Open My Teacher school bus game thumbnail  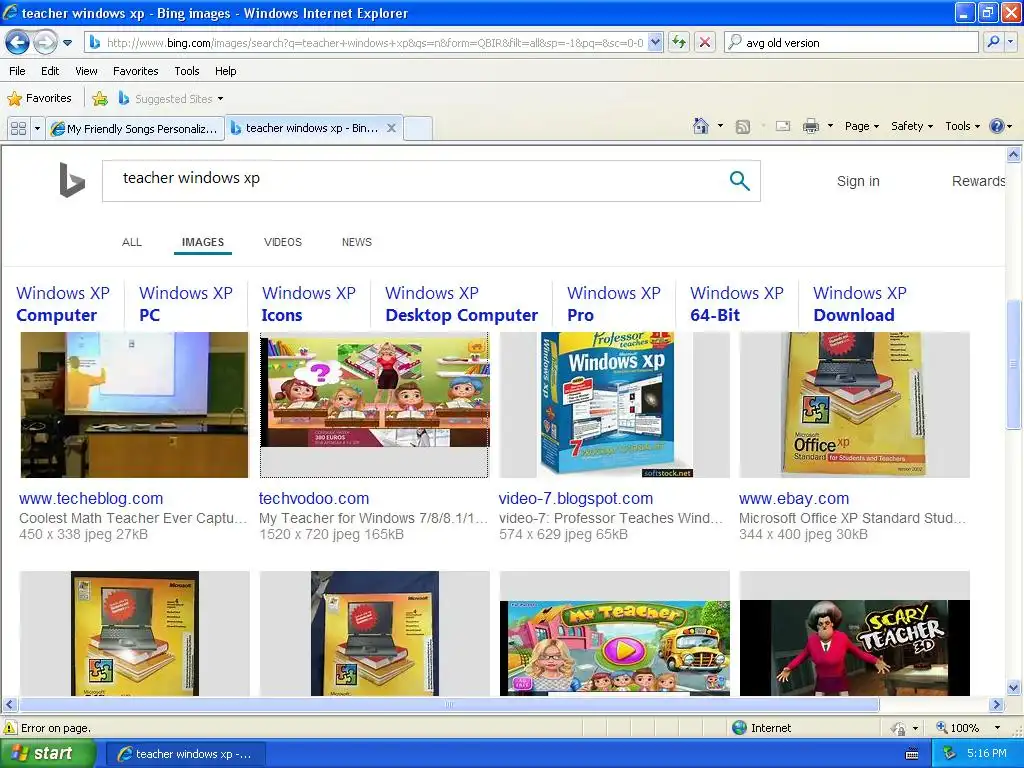tap(615, 633)
